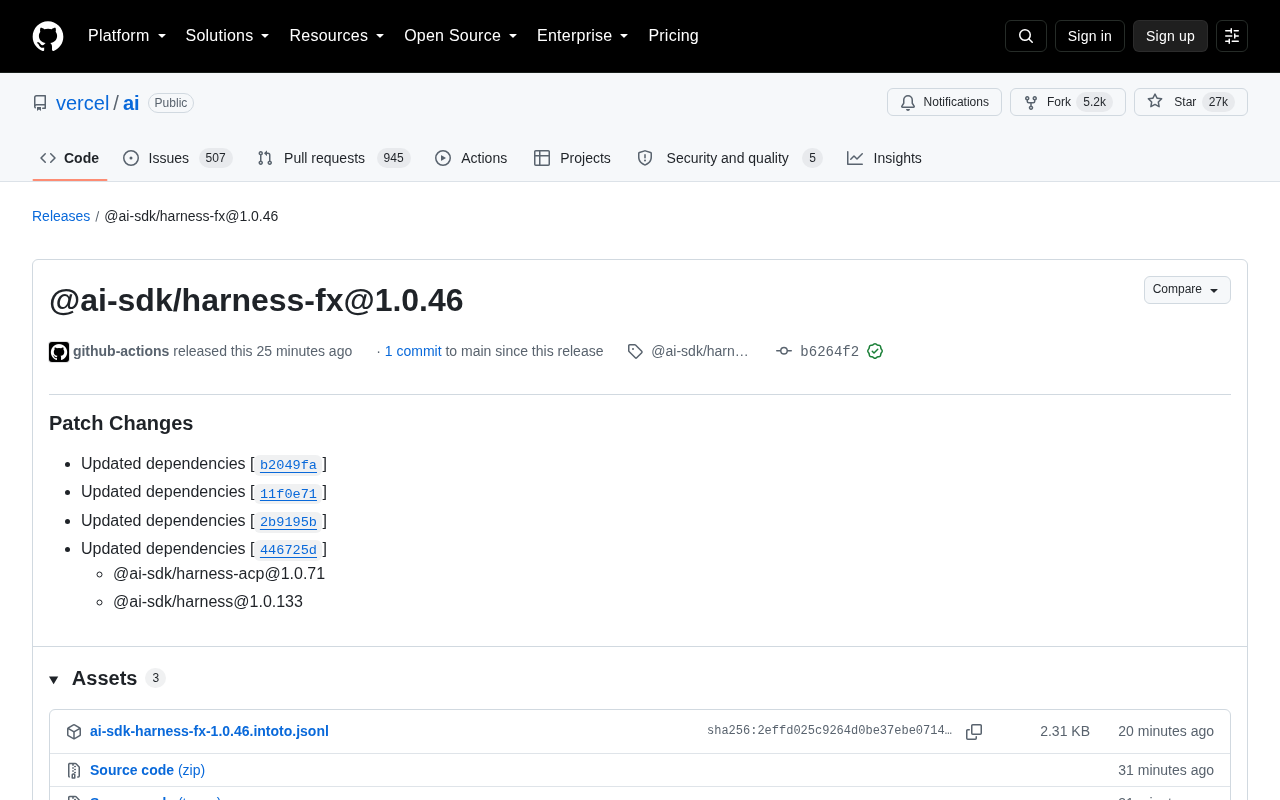Open the Projects tab
This screenshot has height=800, width=1280.
(572, 158)
